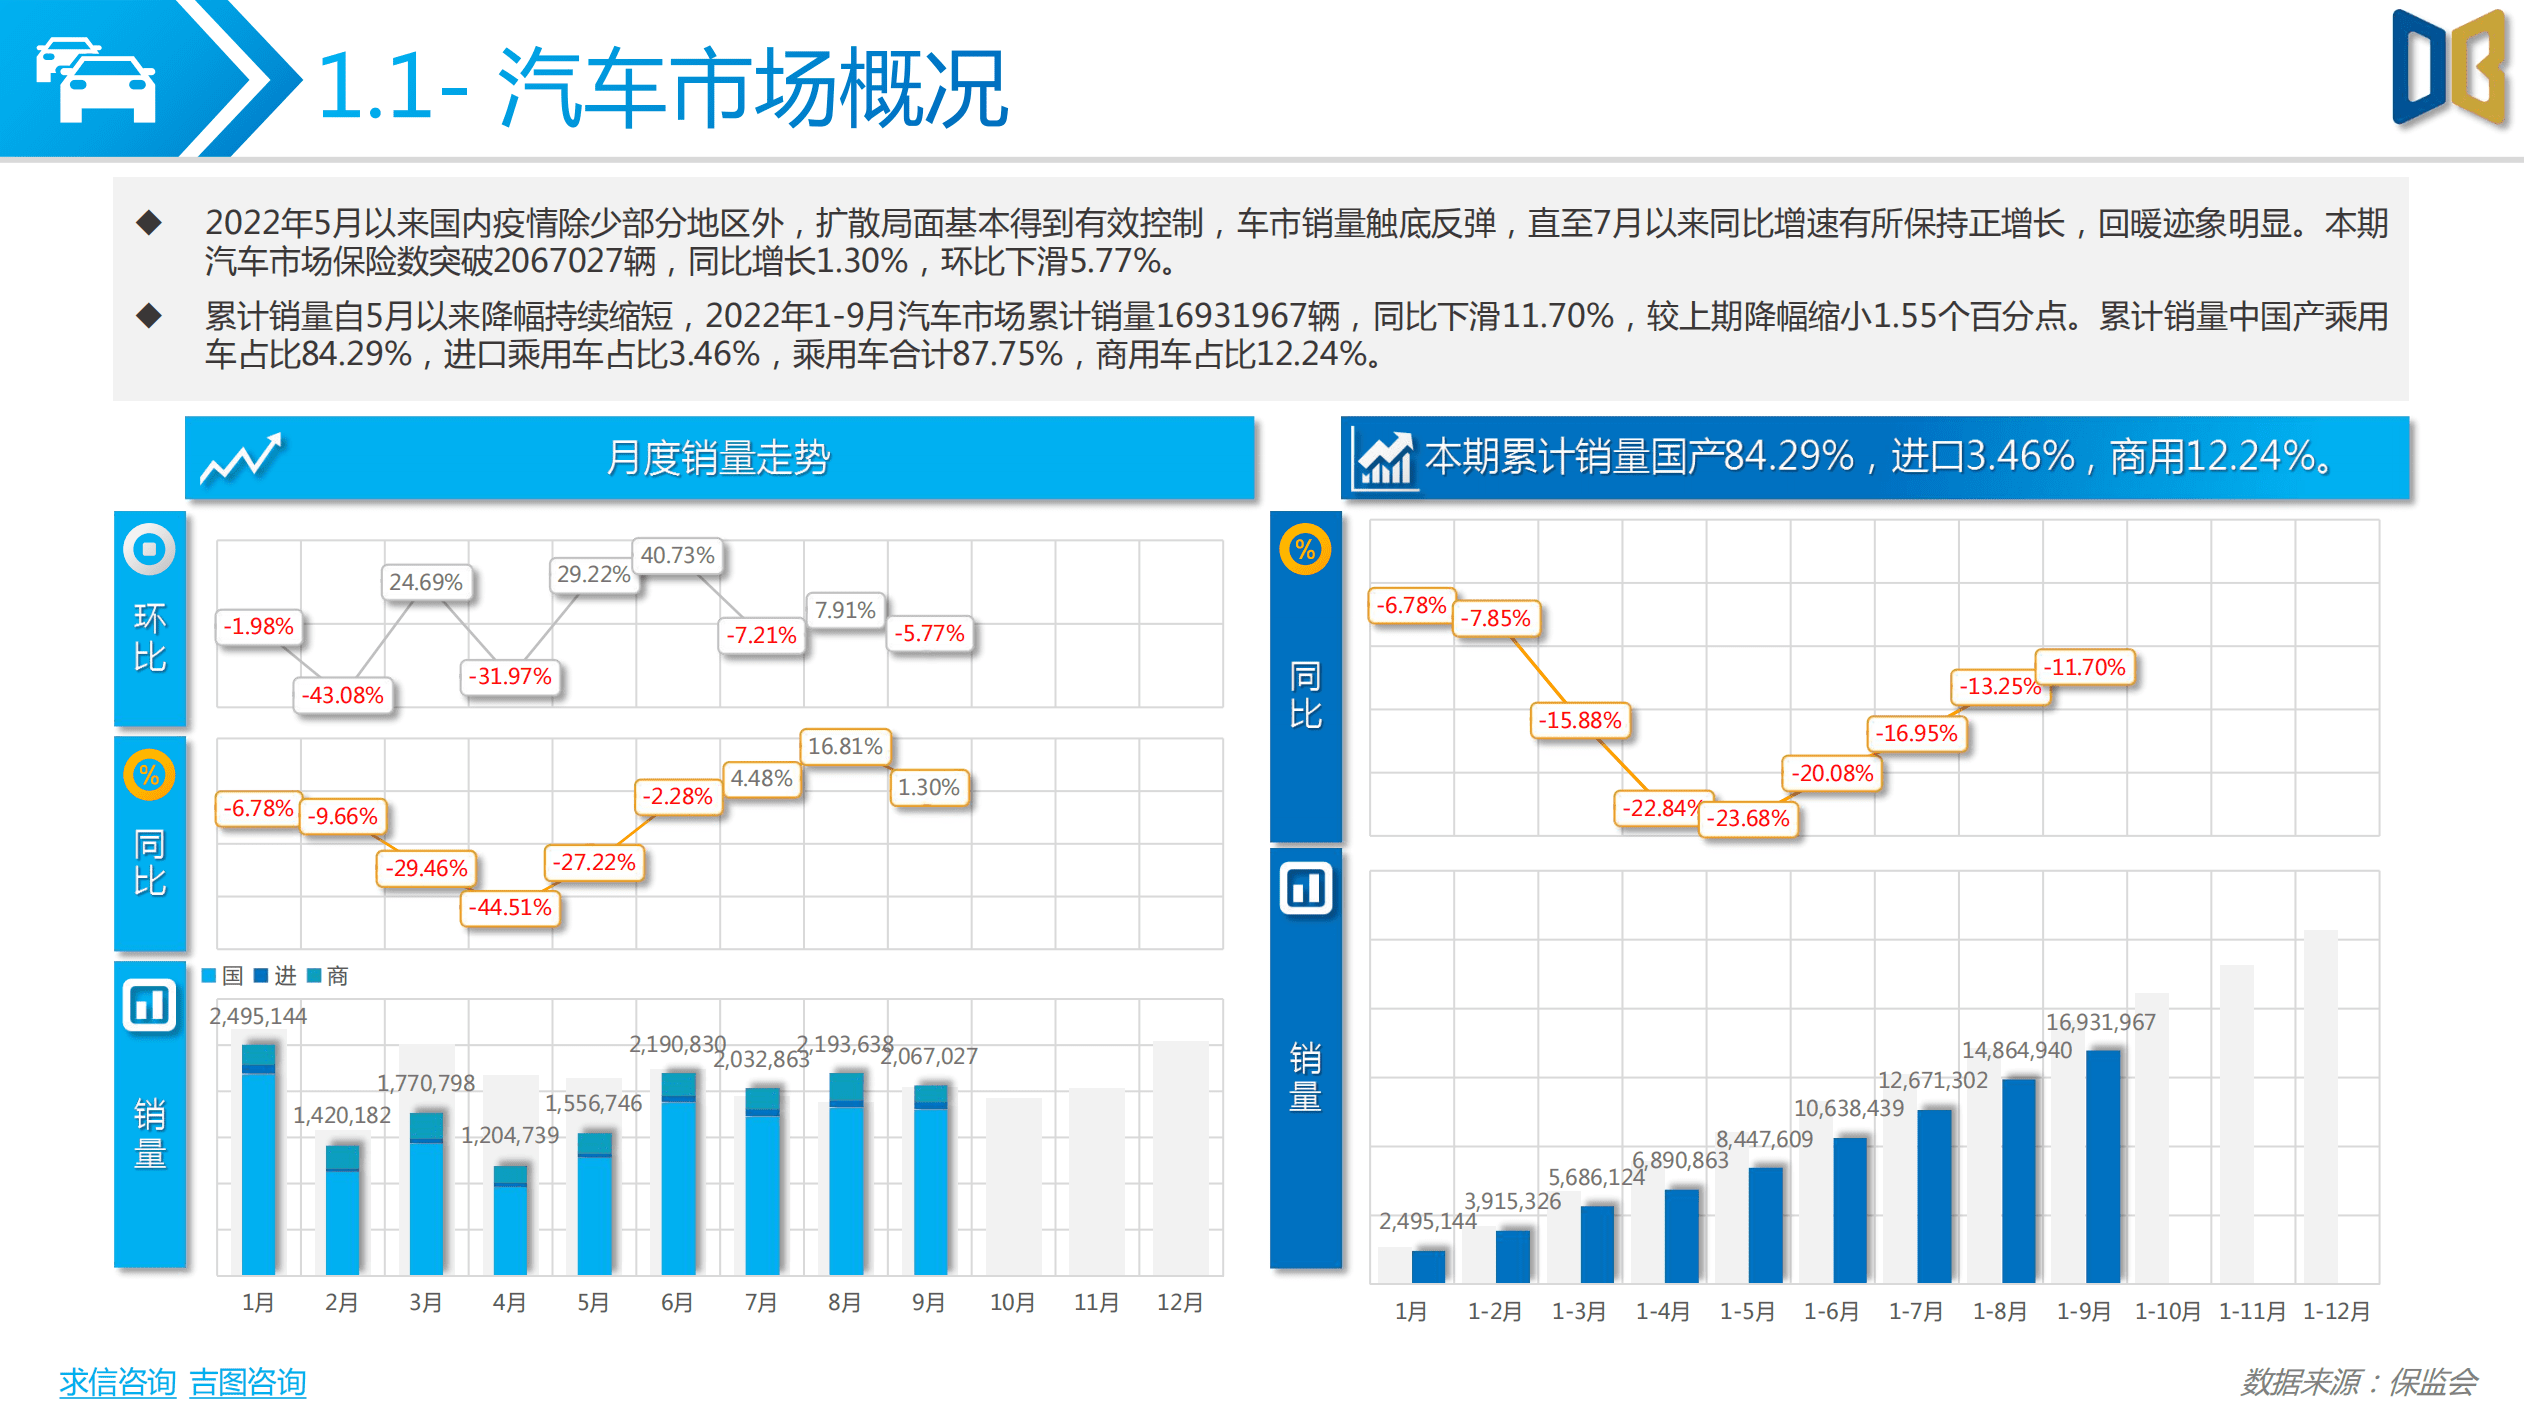2524x1420 pixels.
Task: Click the light blue 国 legend color square
Action: [207, 974]
